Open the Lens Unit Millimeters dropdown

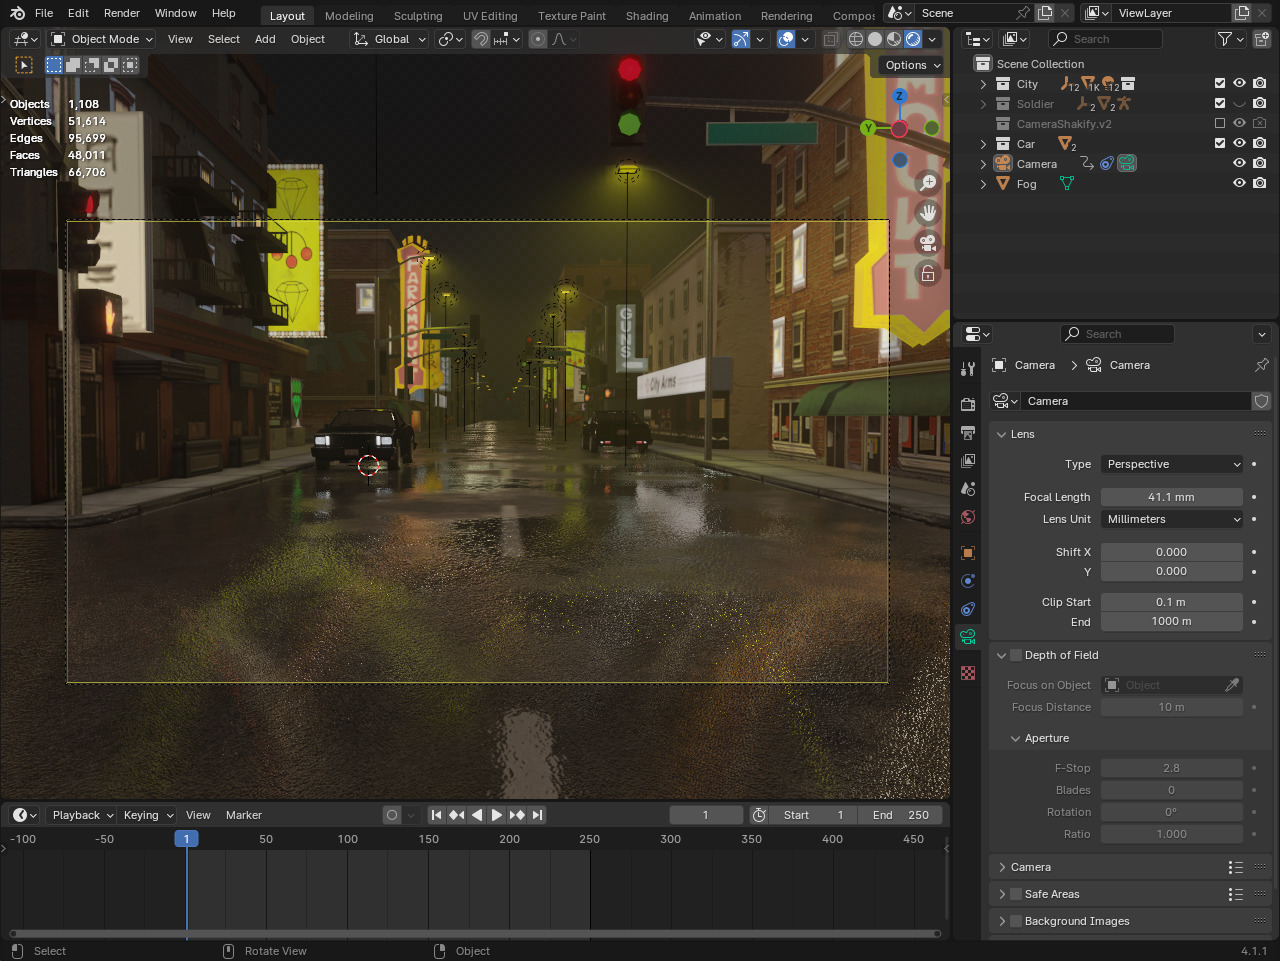pos(1172,519)
